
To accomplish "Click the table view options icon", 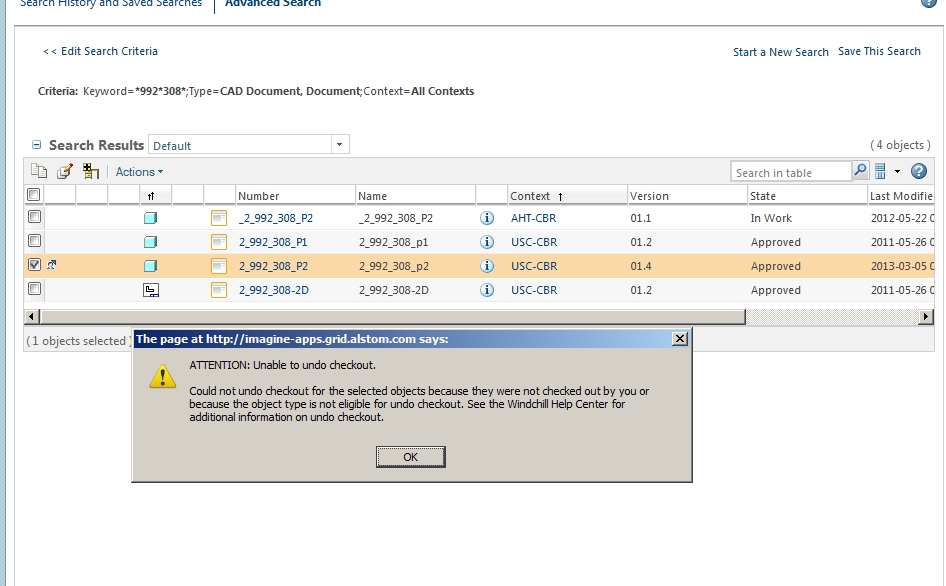I will click(880, 171).
